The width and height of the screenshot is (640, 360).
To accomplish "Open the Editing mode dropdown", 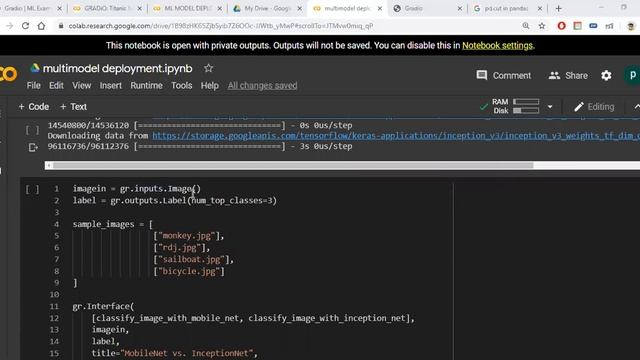I will pos(594,107).
